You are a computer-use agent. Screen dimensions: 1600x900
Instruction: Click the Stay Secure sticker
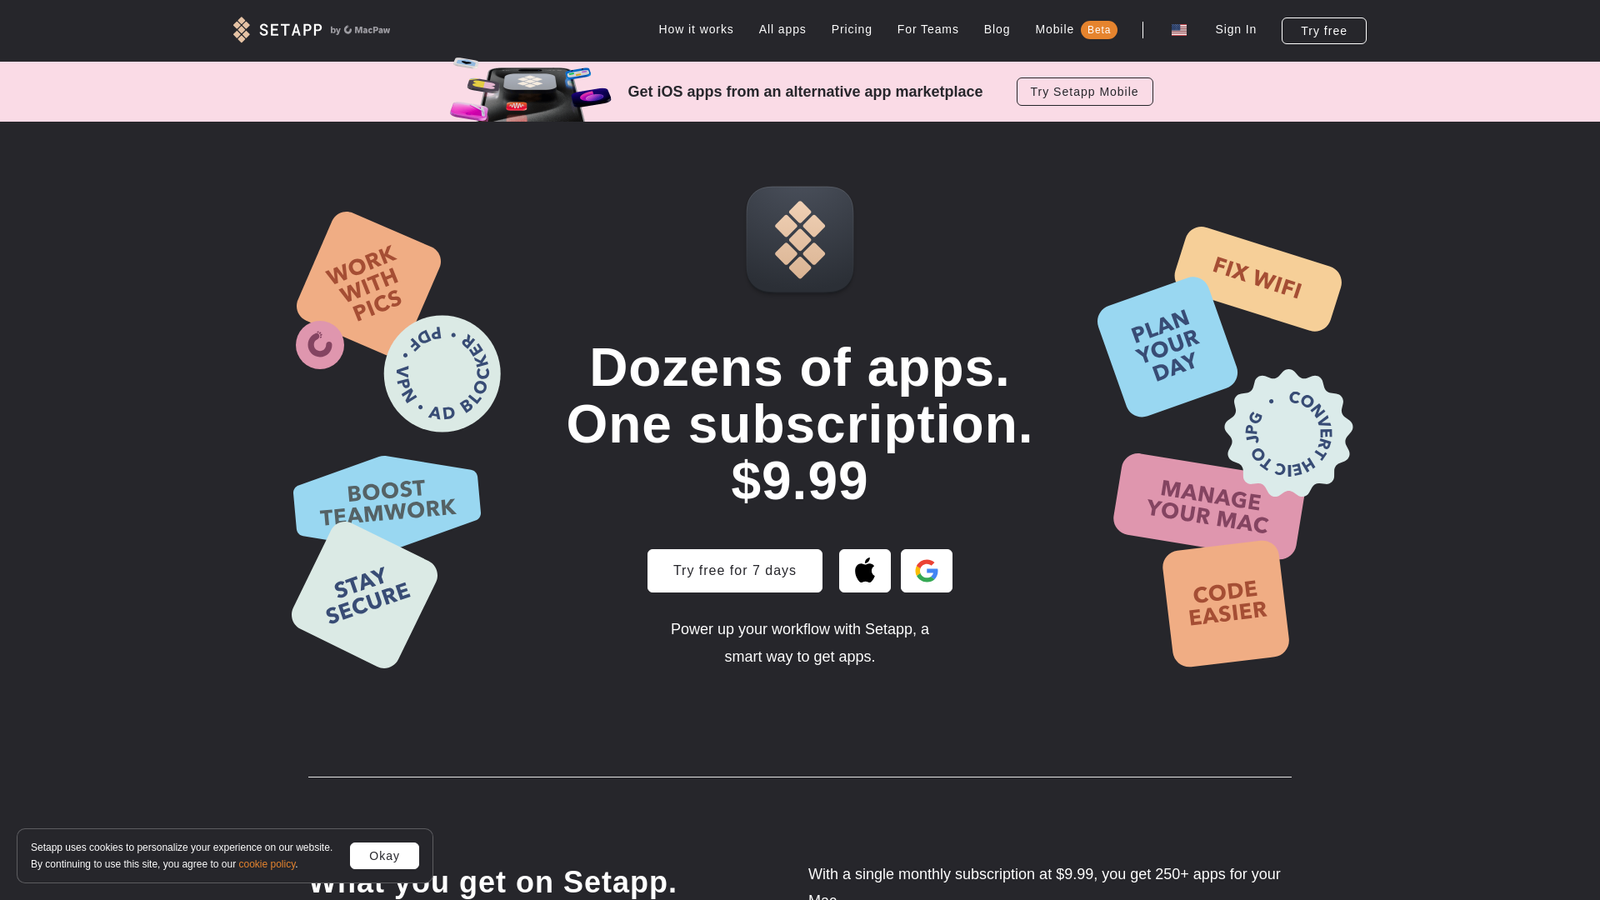365,596
